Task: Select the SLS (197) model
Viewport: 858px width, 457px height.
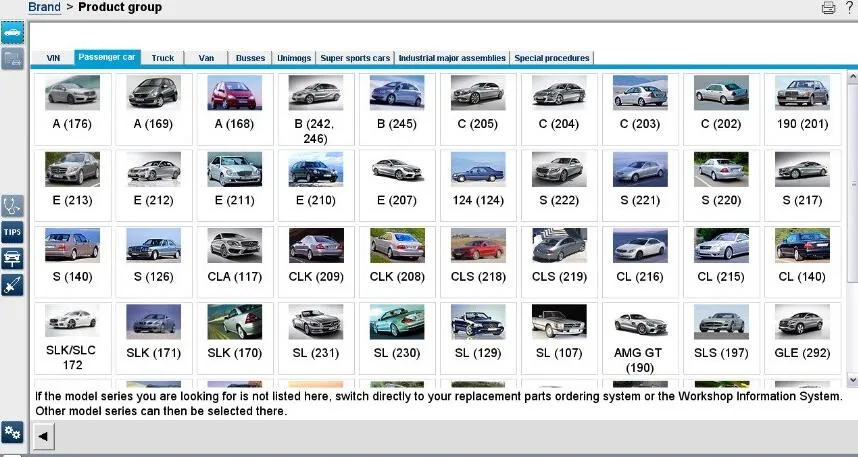Action: pyautogui.click(x=721, y=338)
